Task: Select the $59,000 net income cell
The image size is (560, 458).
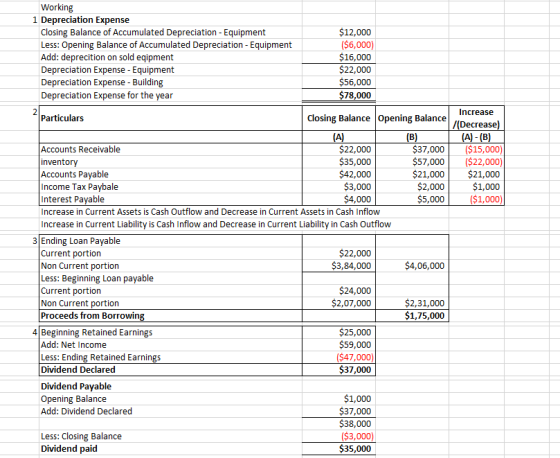Action: pyautogui.click(x=355, y=345)
